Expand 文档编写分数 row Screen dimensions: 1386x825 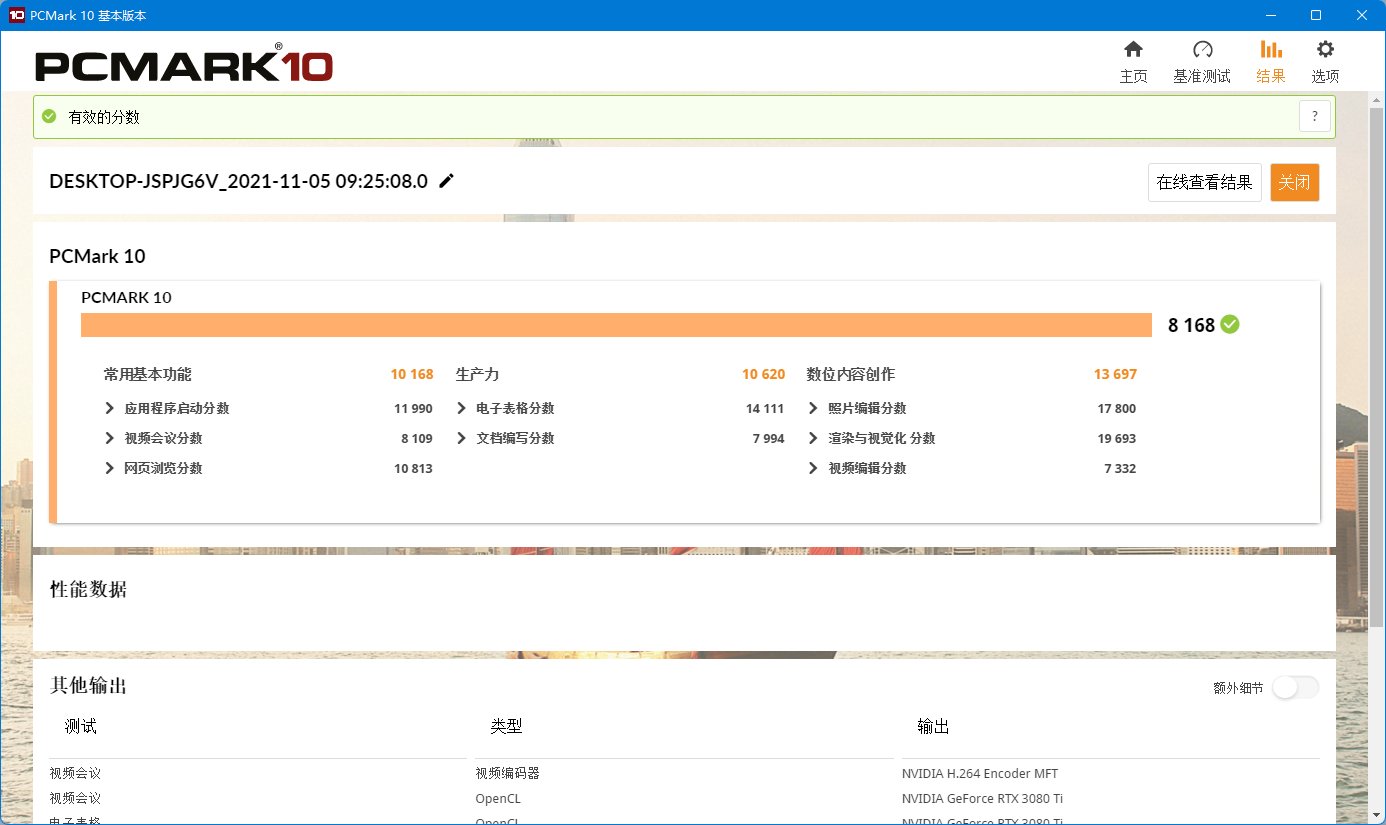pyautogui.click(x=462, y=438)
